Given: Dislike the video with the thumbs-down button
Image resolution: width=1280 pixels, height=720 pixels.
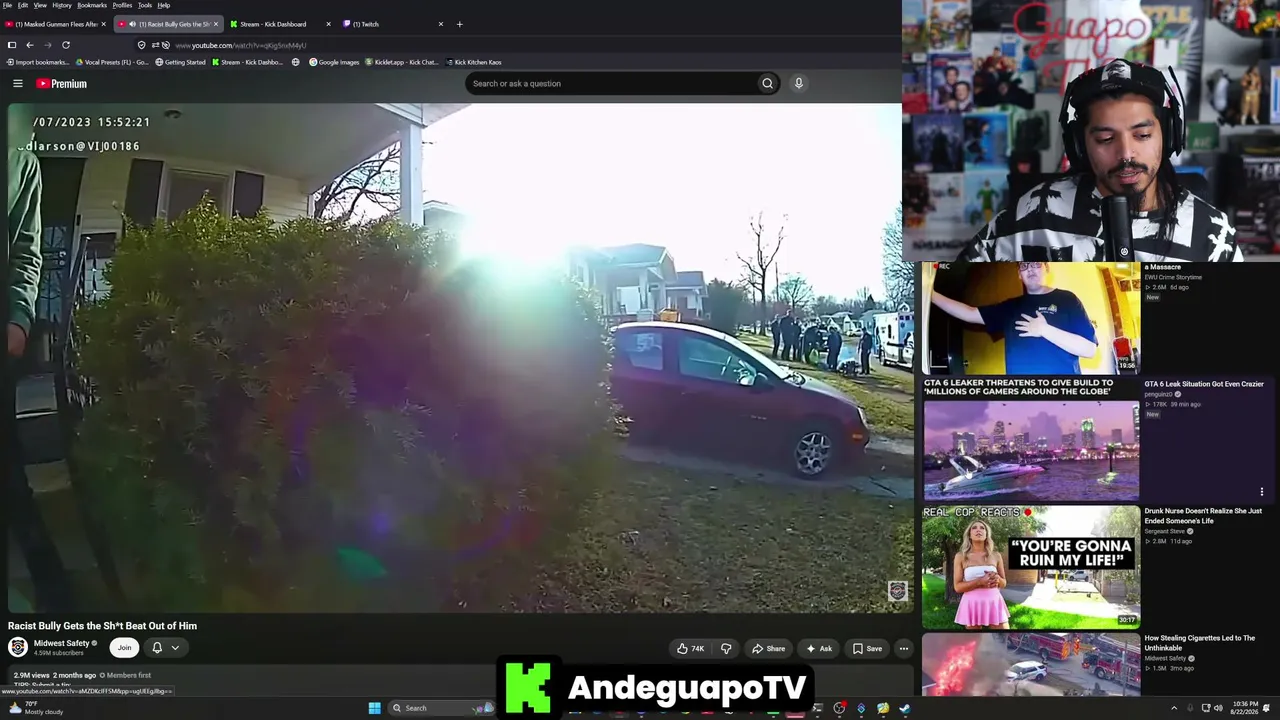Looking at the screenshot, I should (x=726, y=648).
